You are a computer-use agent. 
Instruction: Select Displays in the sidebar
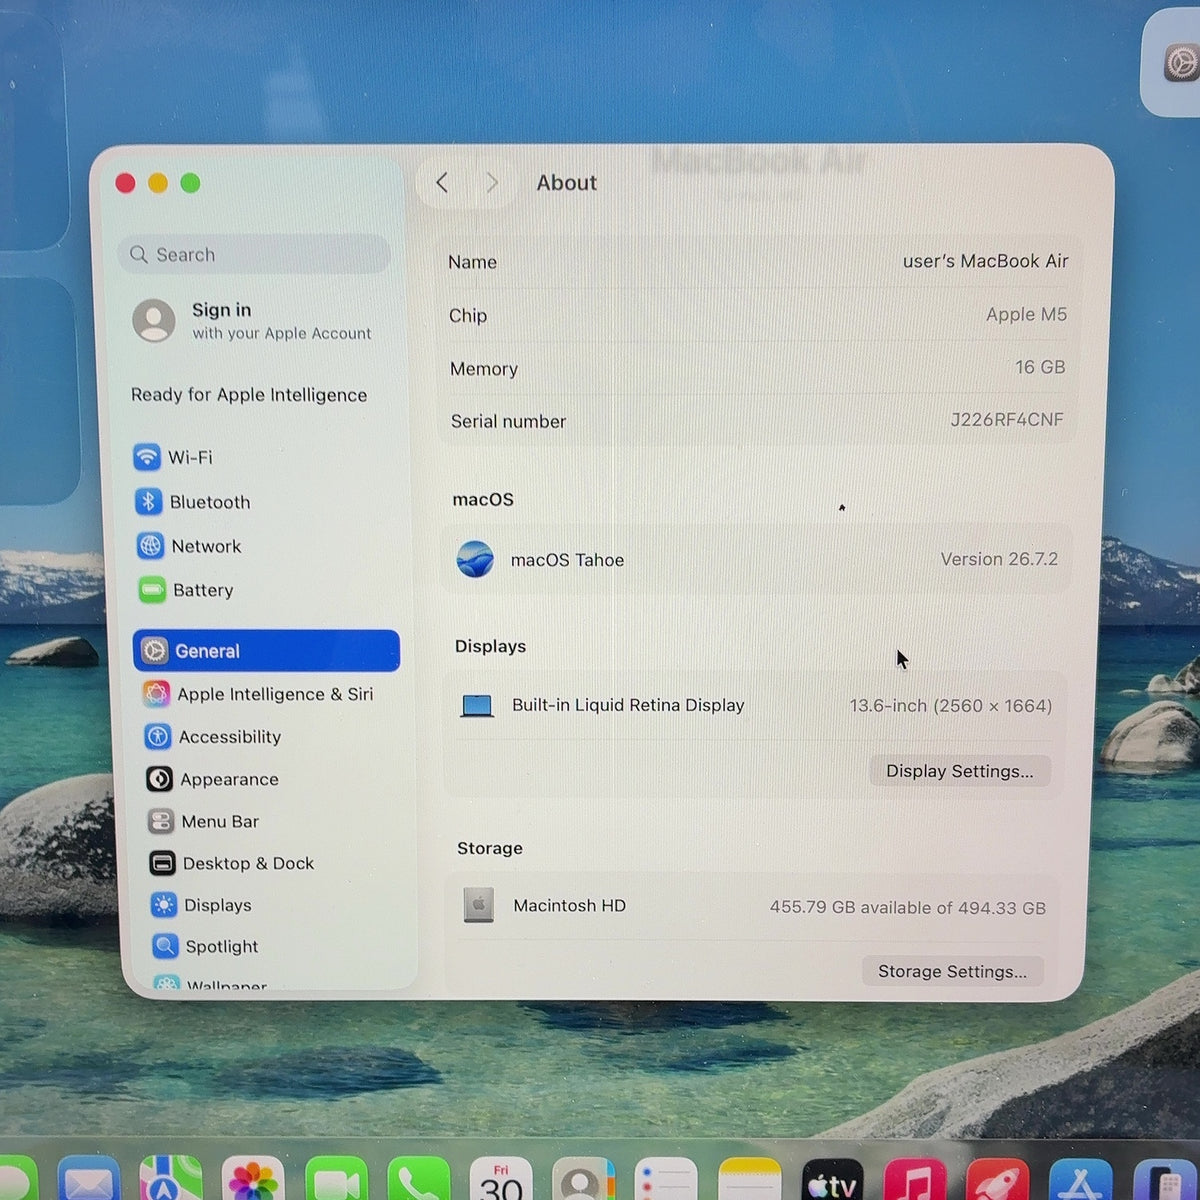point(201,905)
